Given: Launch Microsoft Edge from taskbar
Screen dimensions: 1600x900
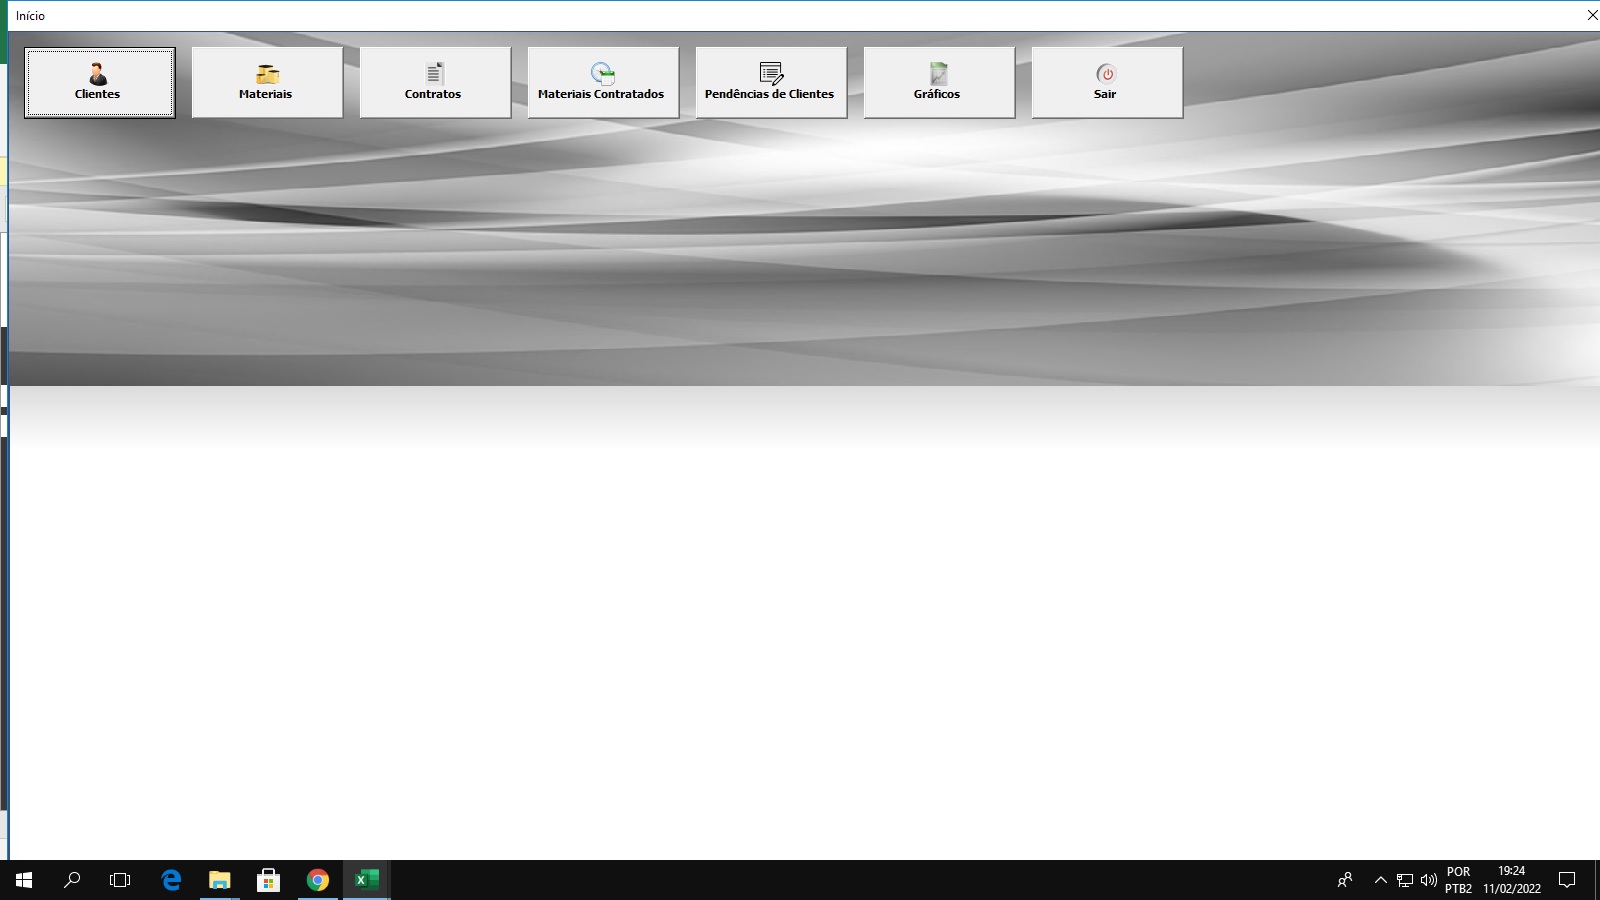Looking at the screenshot, I should 171,880.
